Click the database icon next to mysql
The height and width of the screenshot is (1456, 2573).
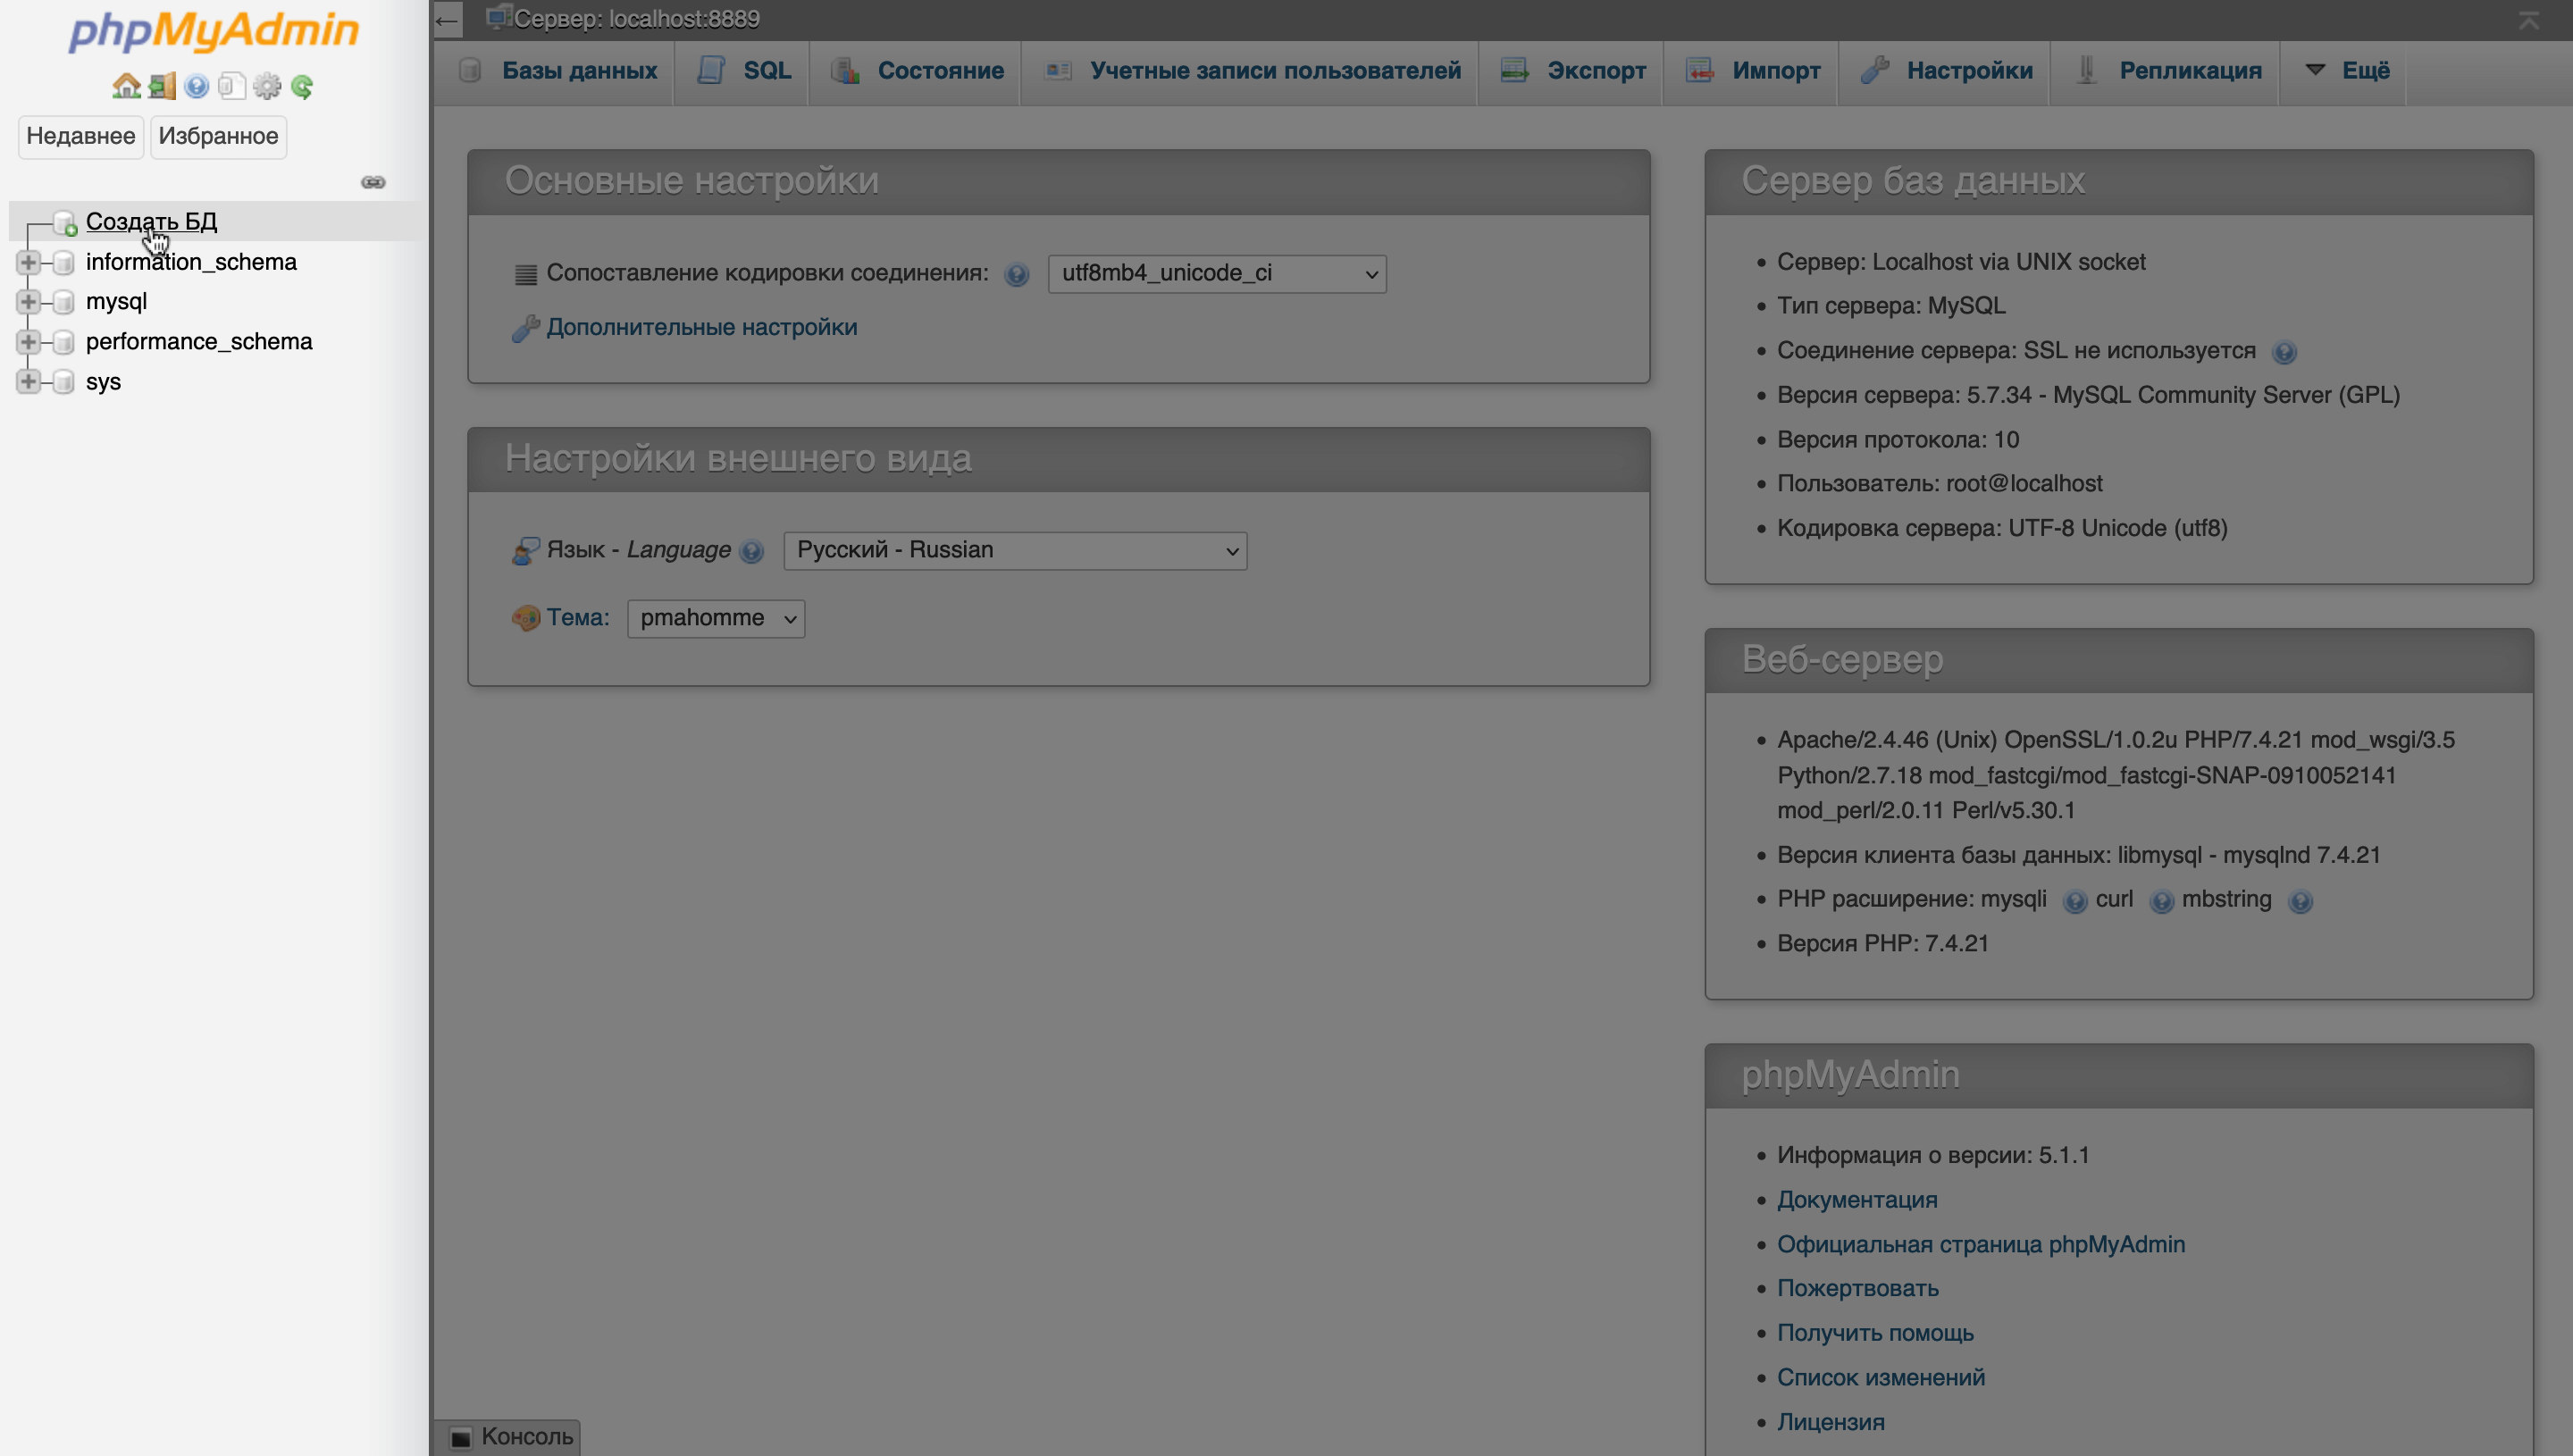[x=63, y=302]
